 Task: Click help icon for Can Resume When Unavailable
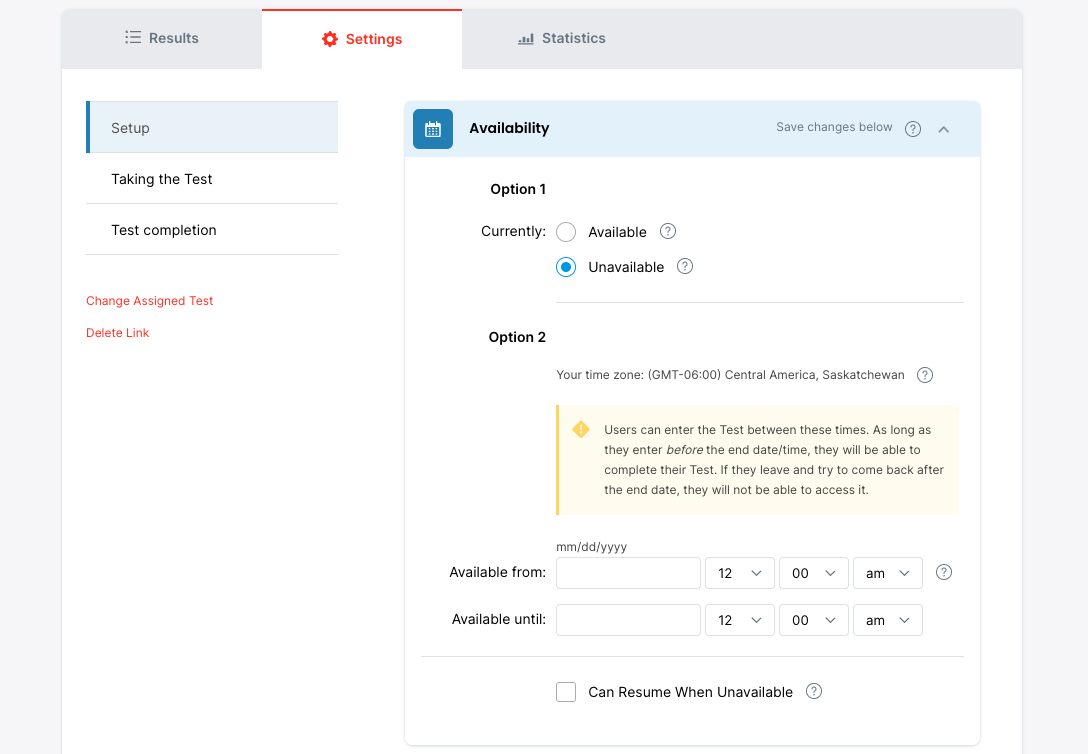[x=814, y=691]
